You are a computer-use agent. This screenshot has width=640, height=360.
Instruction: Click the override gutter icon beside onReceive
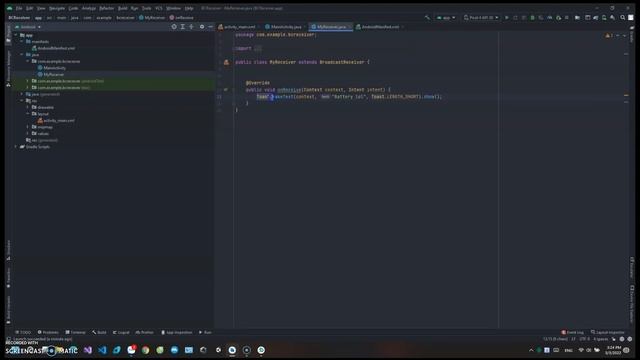point(225,89)
